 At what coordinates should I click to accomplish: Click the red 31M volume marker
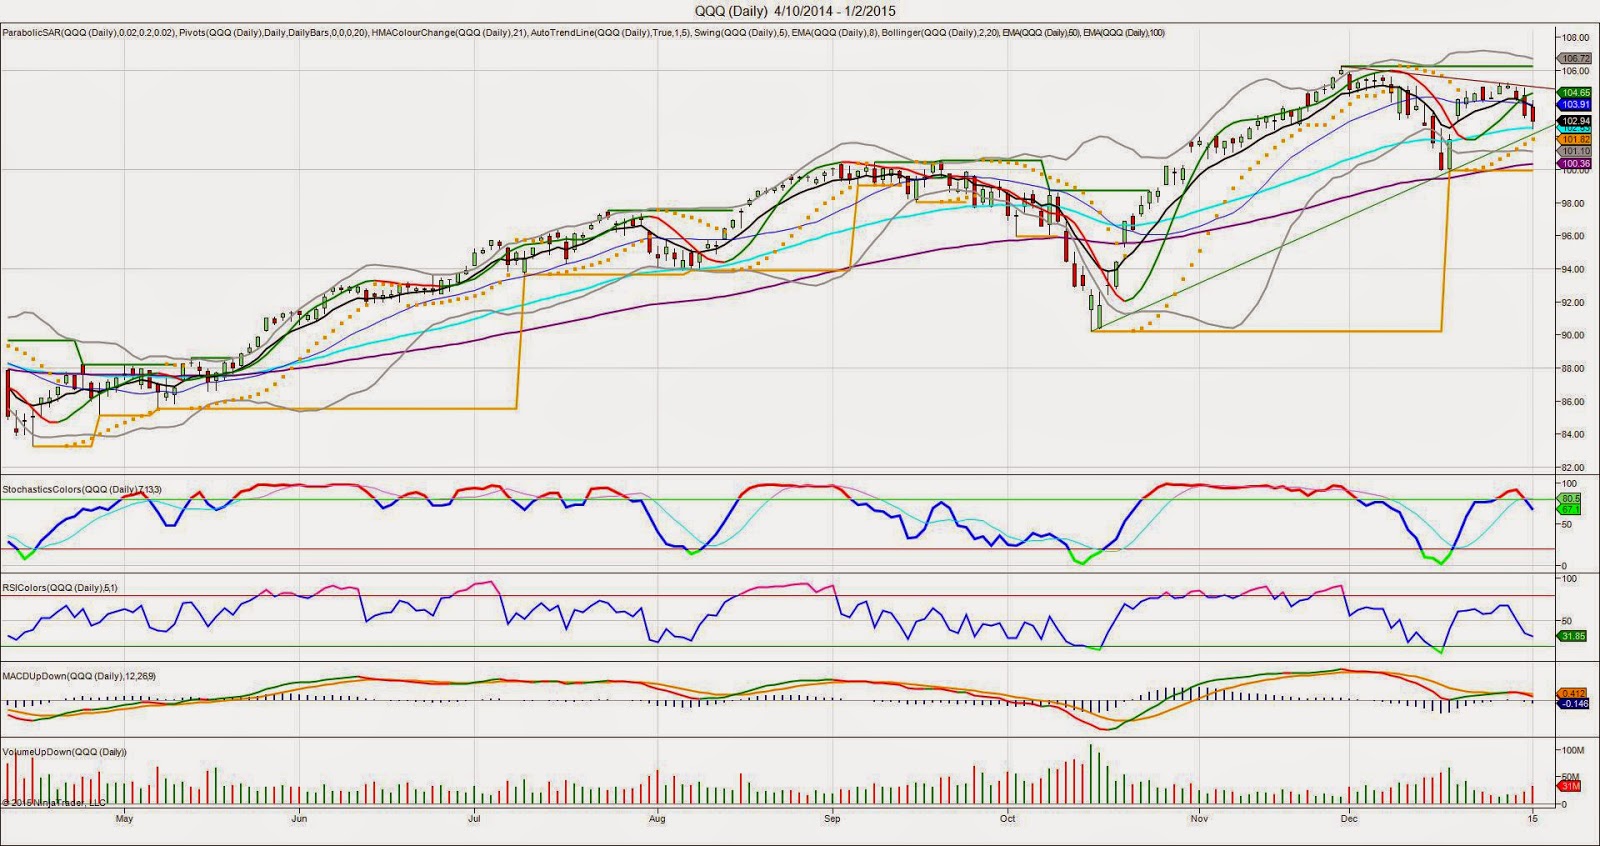point(1570,786)
